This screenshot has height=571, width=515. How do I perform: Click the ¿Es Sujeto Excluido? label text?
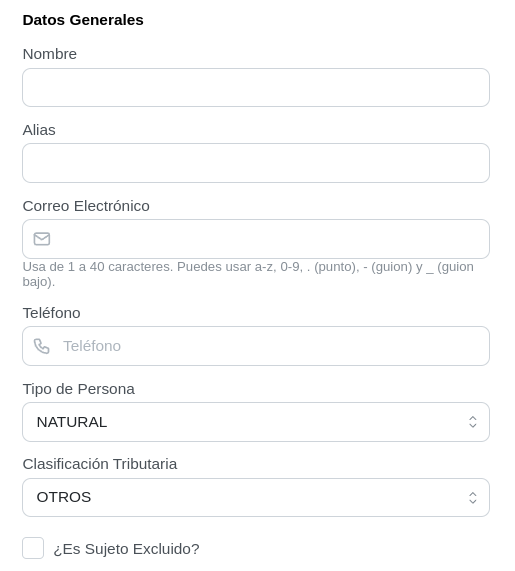coord(126,549)
